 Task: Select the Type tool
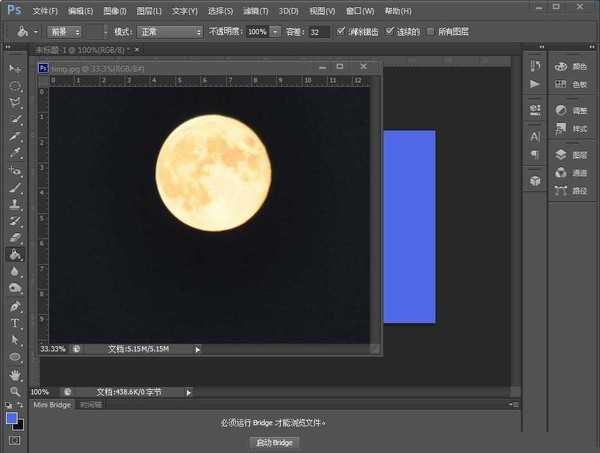15,323
